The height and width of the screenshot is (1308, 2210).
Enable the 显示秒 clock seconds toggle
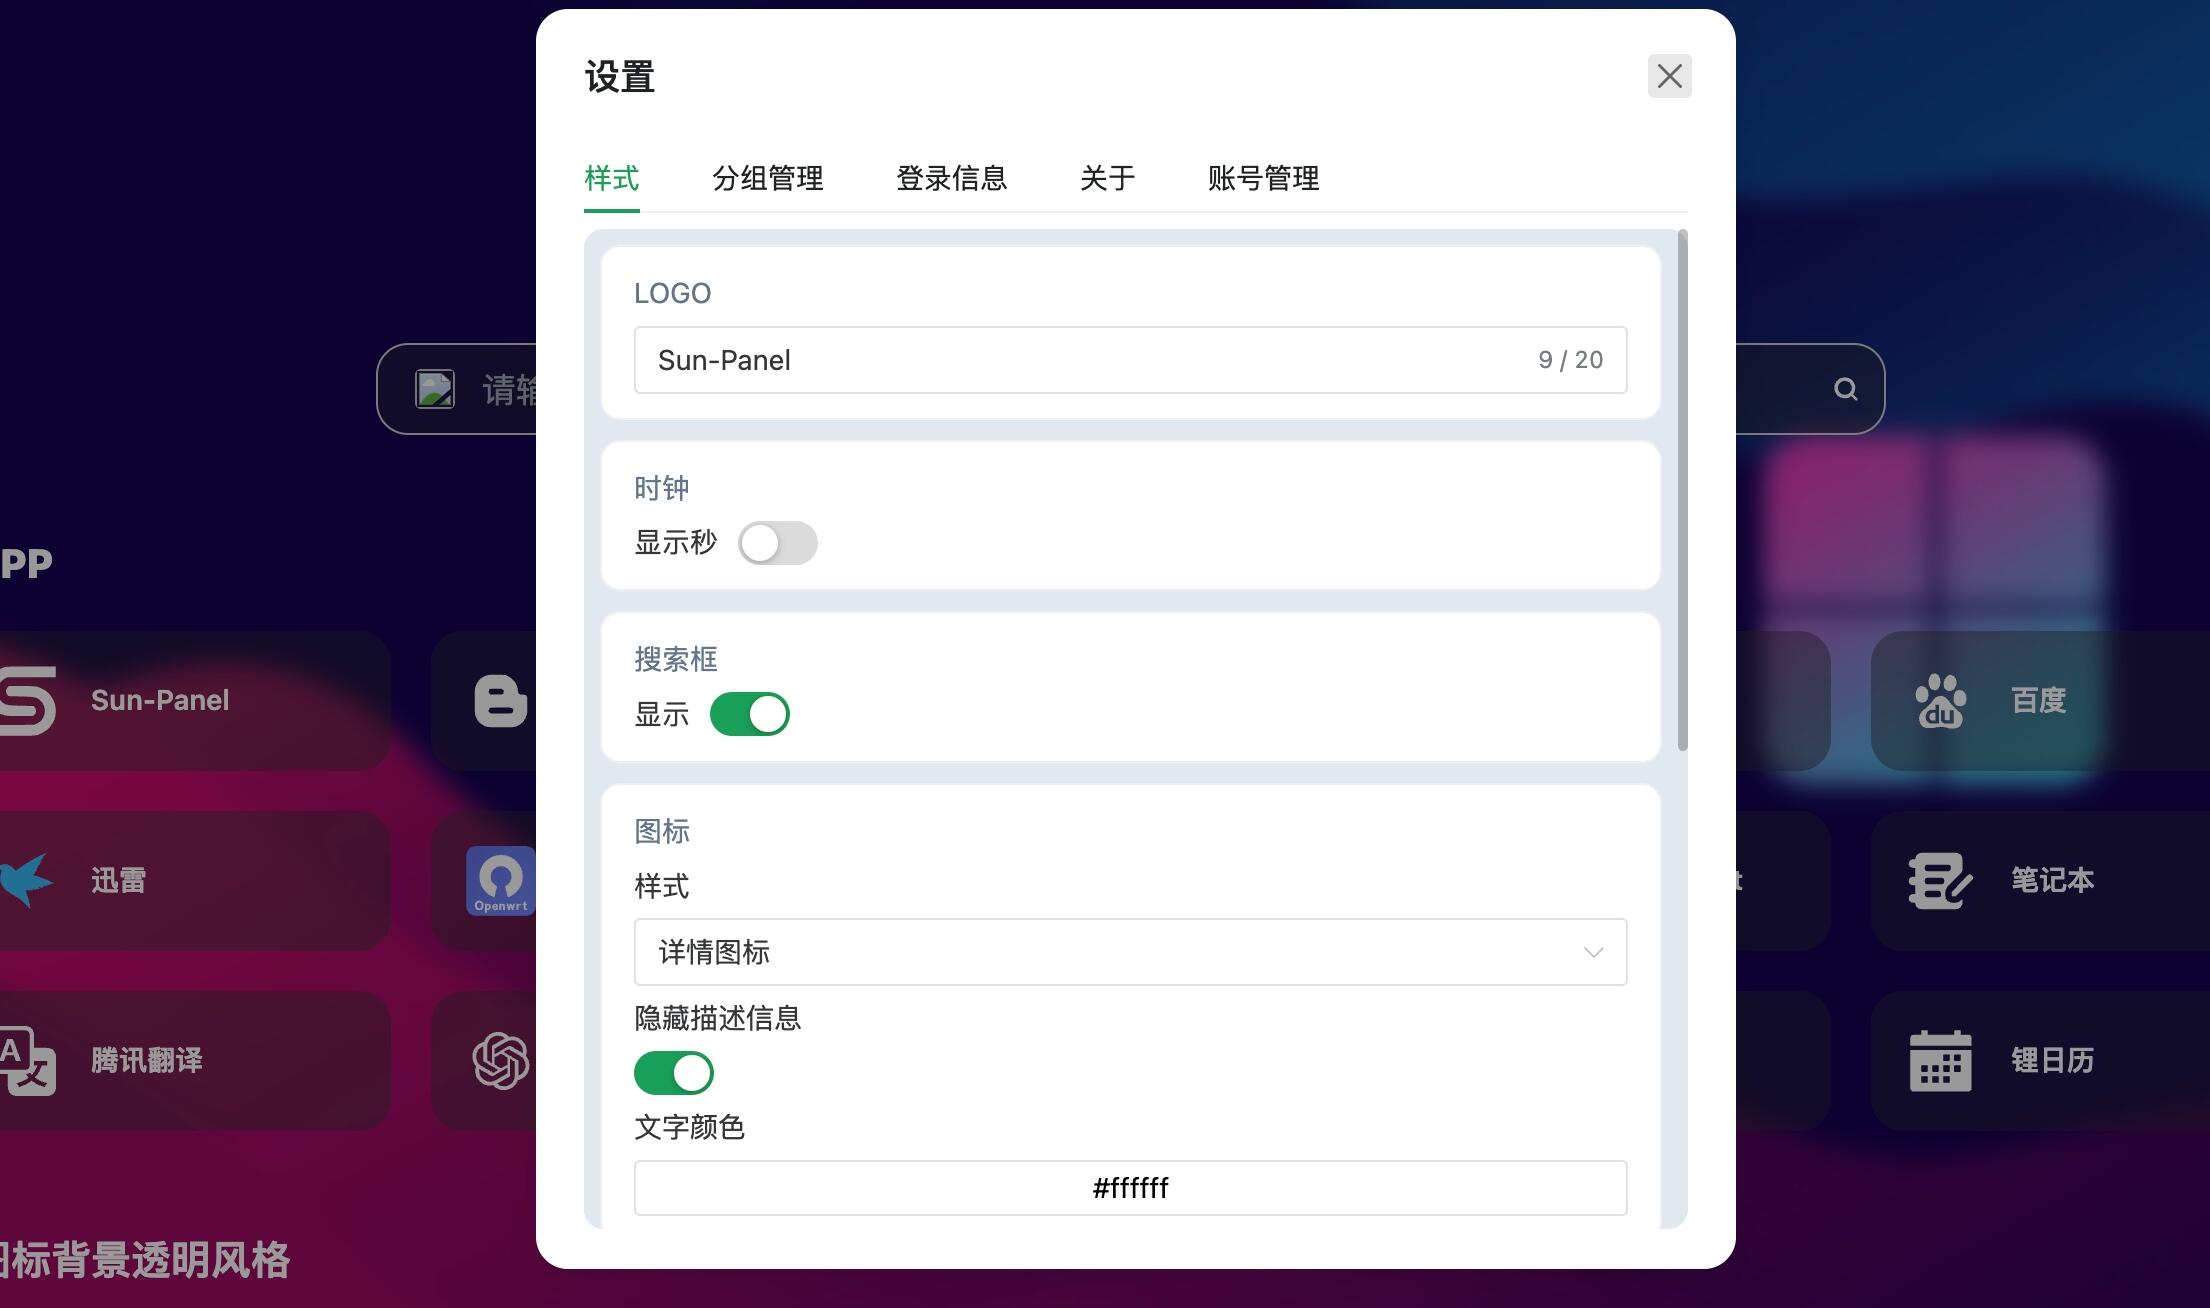(x=778, y=543)
